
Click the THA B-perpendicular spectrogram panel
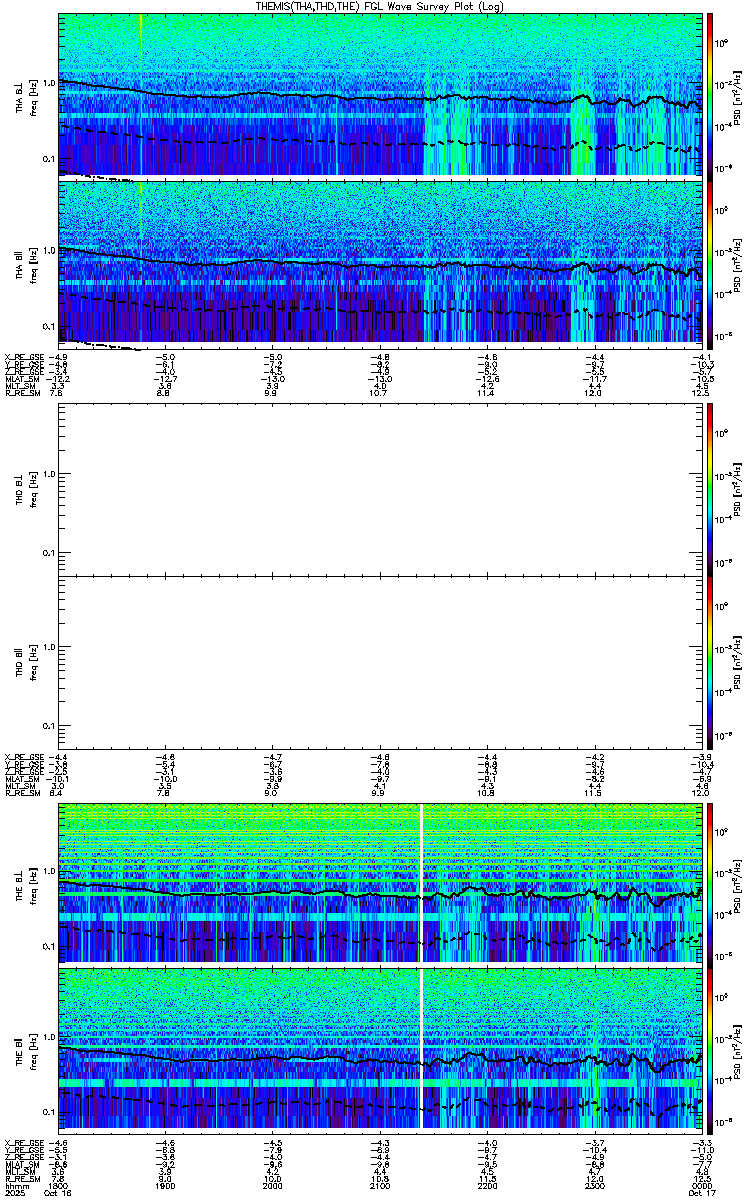click(380, 95)
